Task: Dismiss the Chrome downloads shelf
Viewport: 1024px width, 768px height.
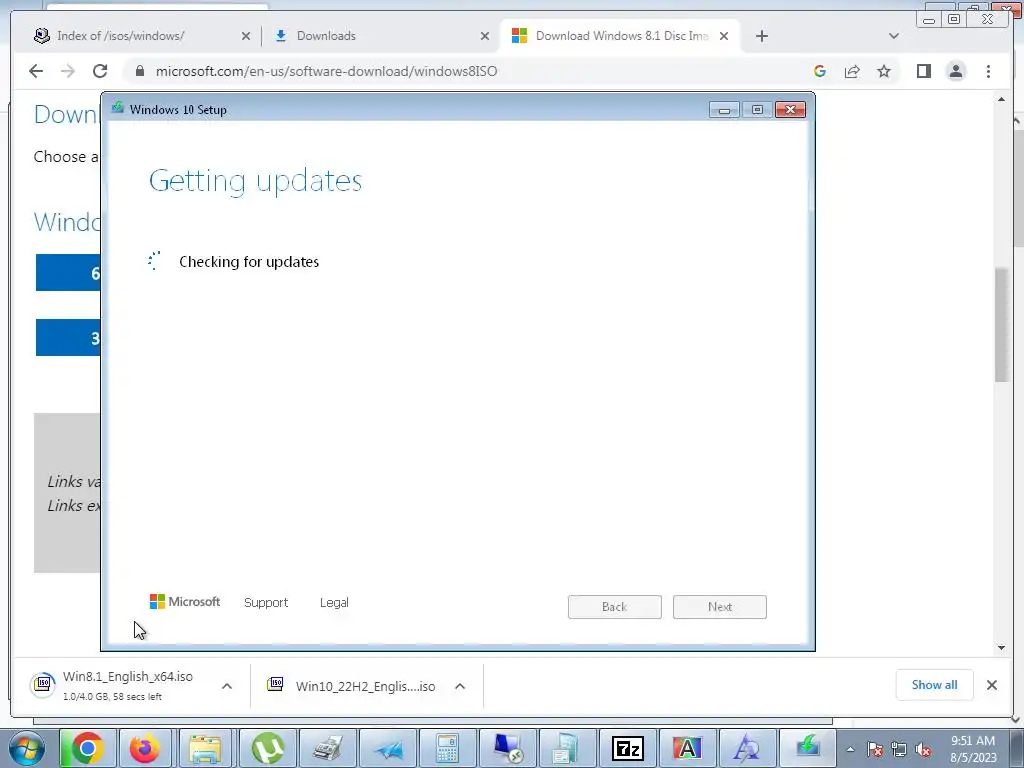Action: (x=991, y=684)
